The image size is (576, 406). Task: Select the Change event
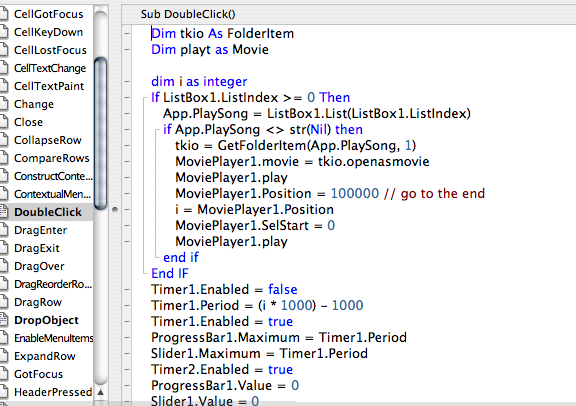tap(34, 104)
